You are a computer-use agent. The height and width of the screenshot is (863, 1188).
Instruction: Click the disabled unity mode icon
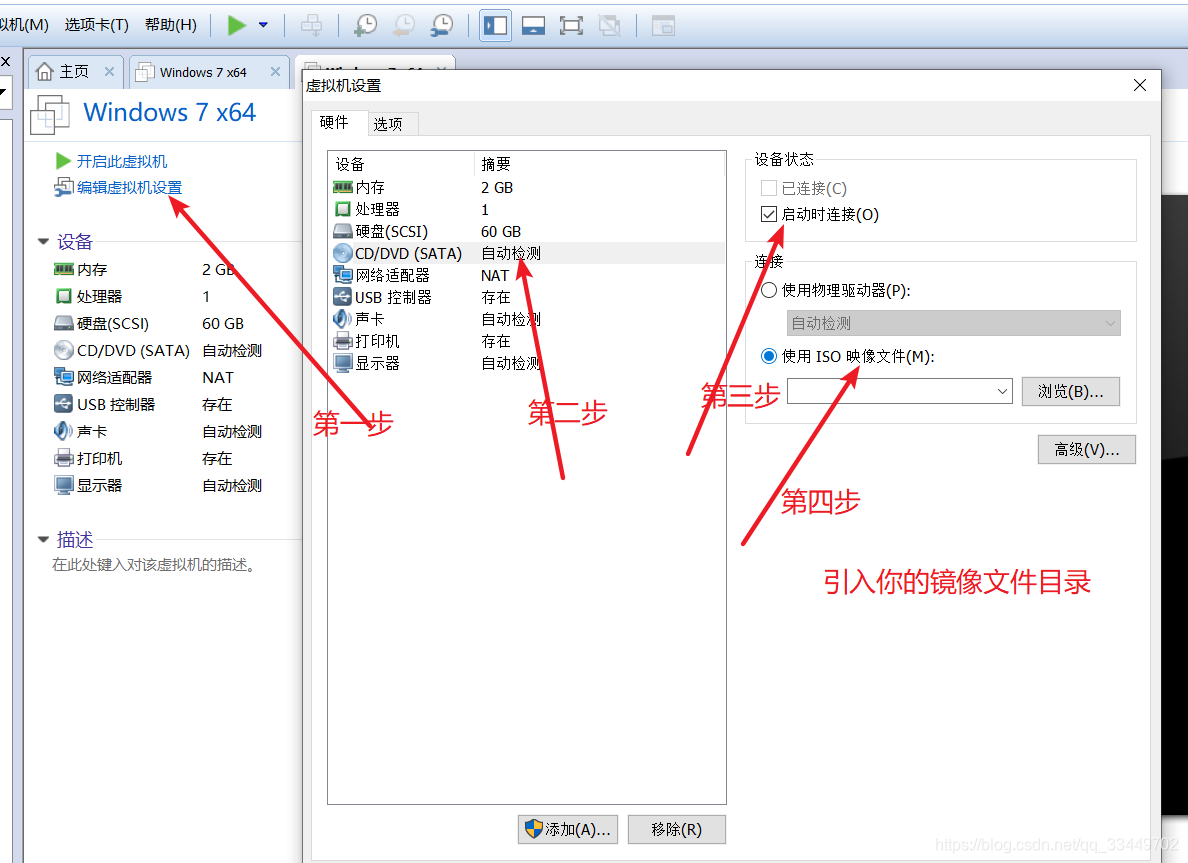[609, 26]
